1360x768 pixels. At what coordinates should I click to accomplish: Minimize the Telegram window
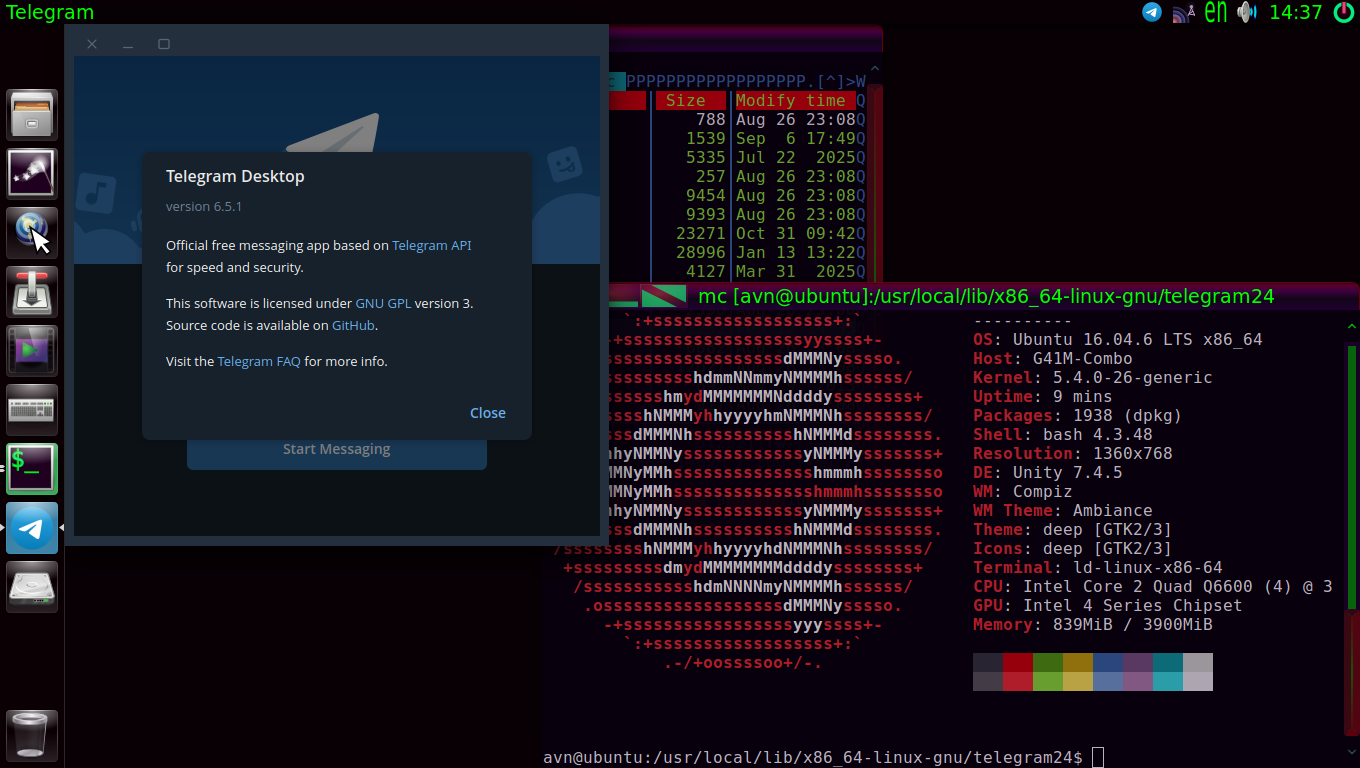pos(128,44)
